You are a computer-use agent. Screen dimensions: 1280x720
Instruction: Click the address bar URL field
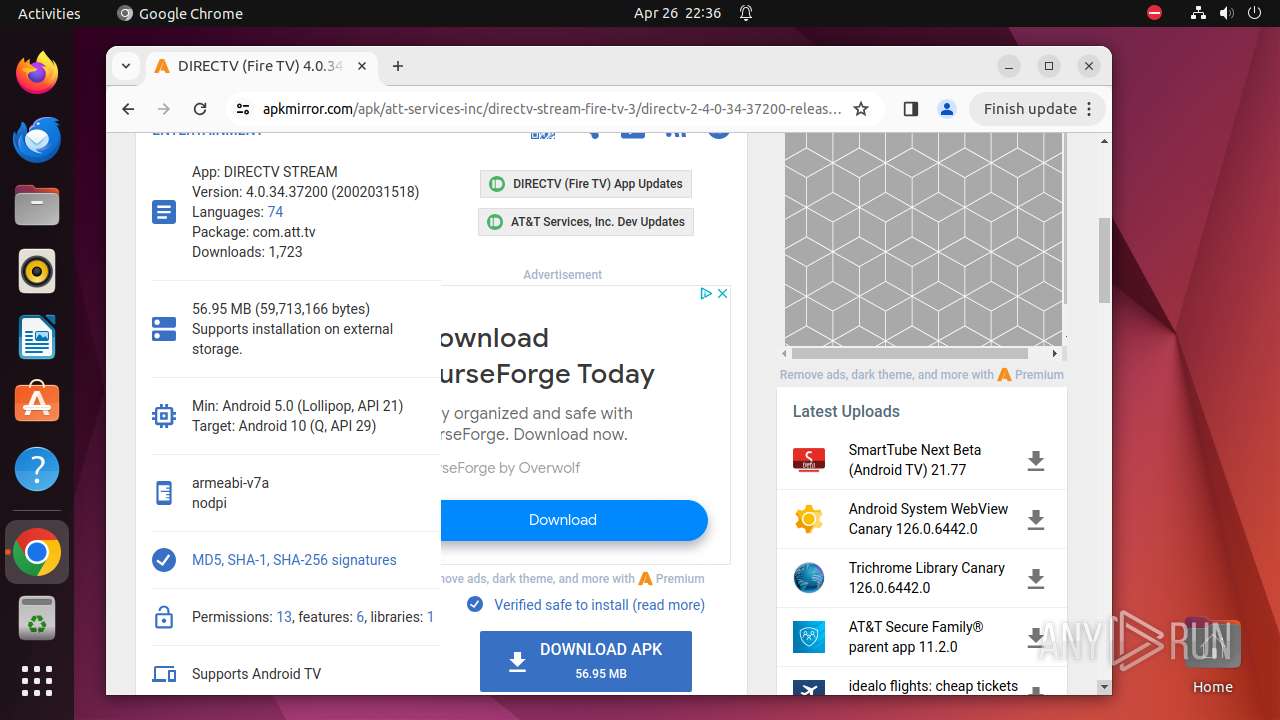click(552, 109)
